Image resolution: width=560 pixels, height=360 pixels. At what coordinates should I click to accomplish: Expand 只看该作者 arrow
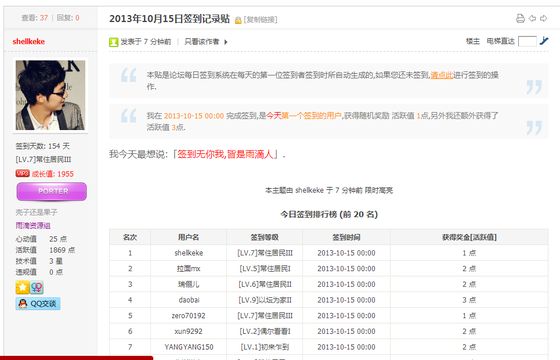click(x=226, y=42)
